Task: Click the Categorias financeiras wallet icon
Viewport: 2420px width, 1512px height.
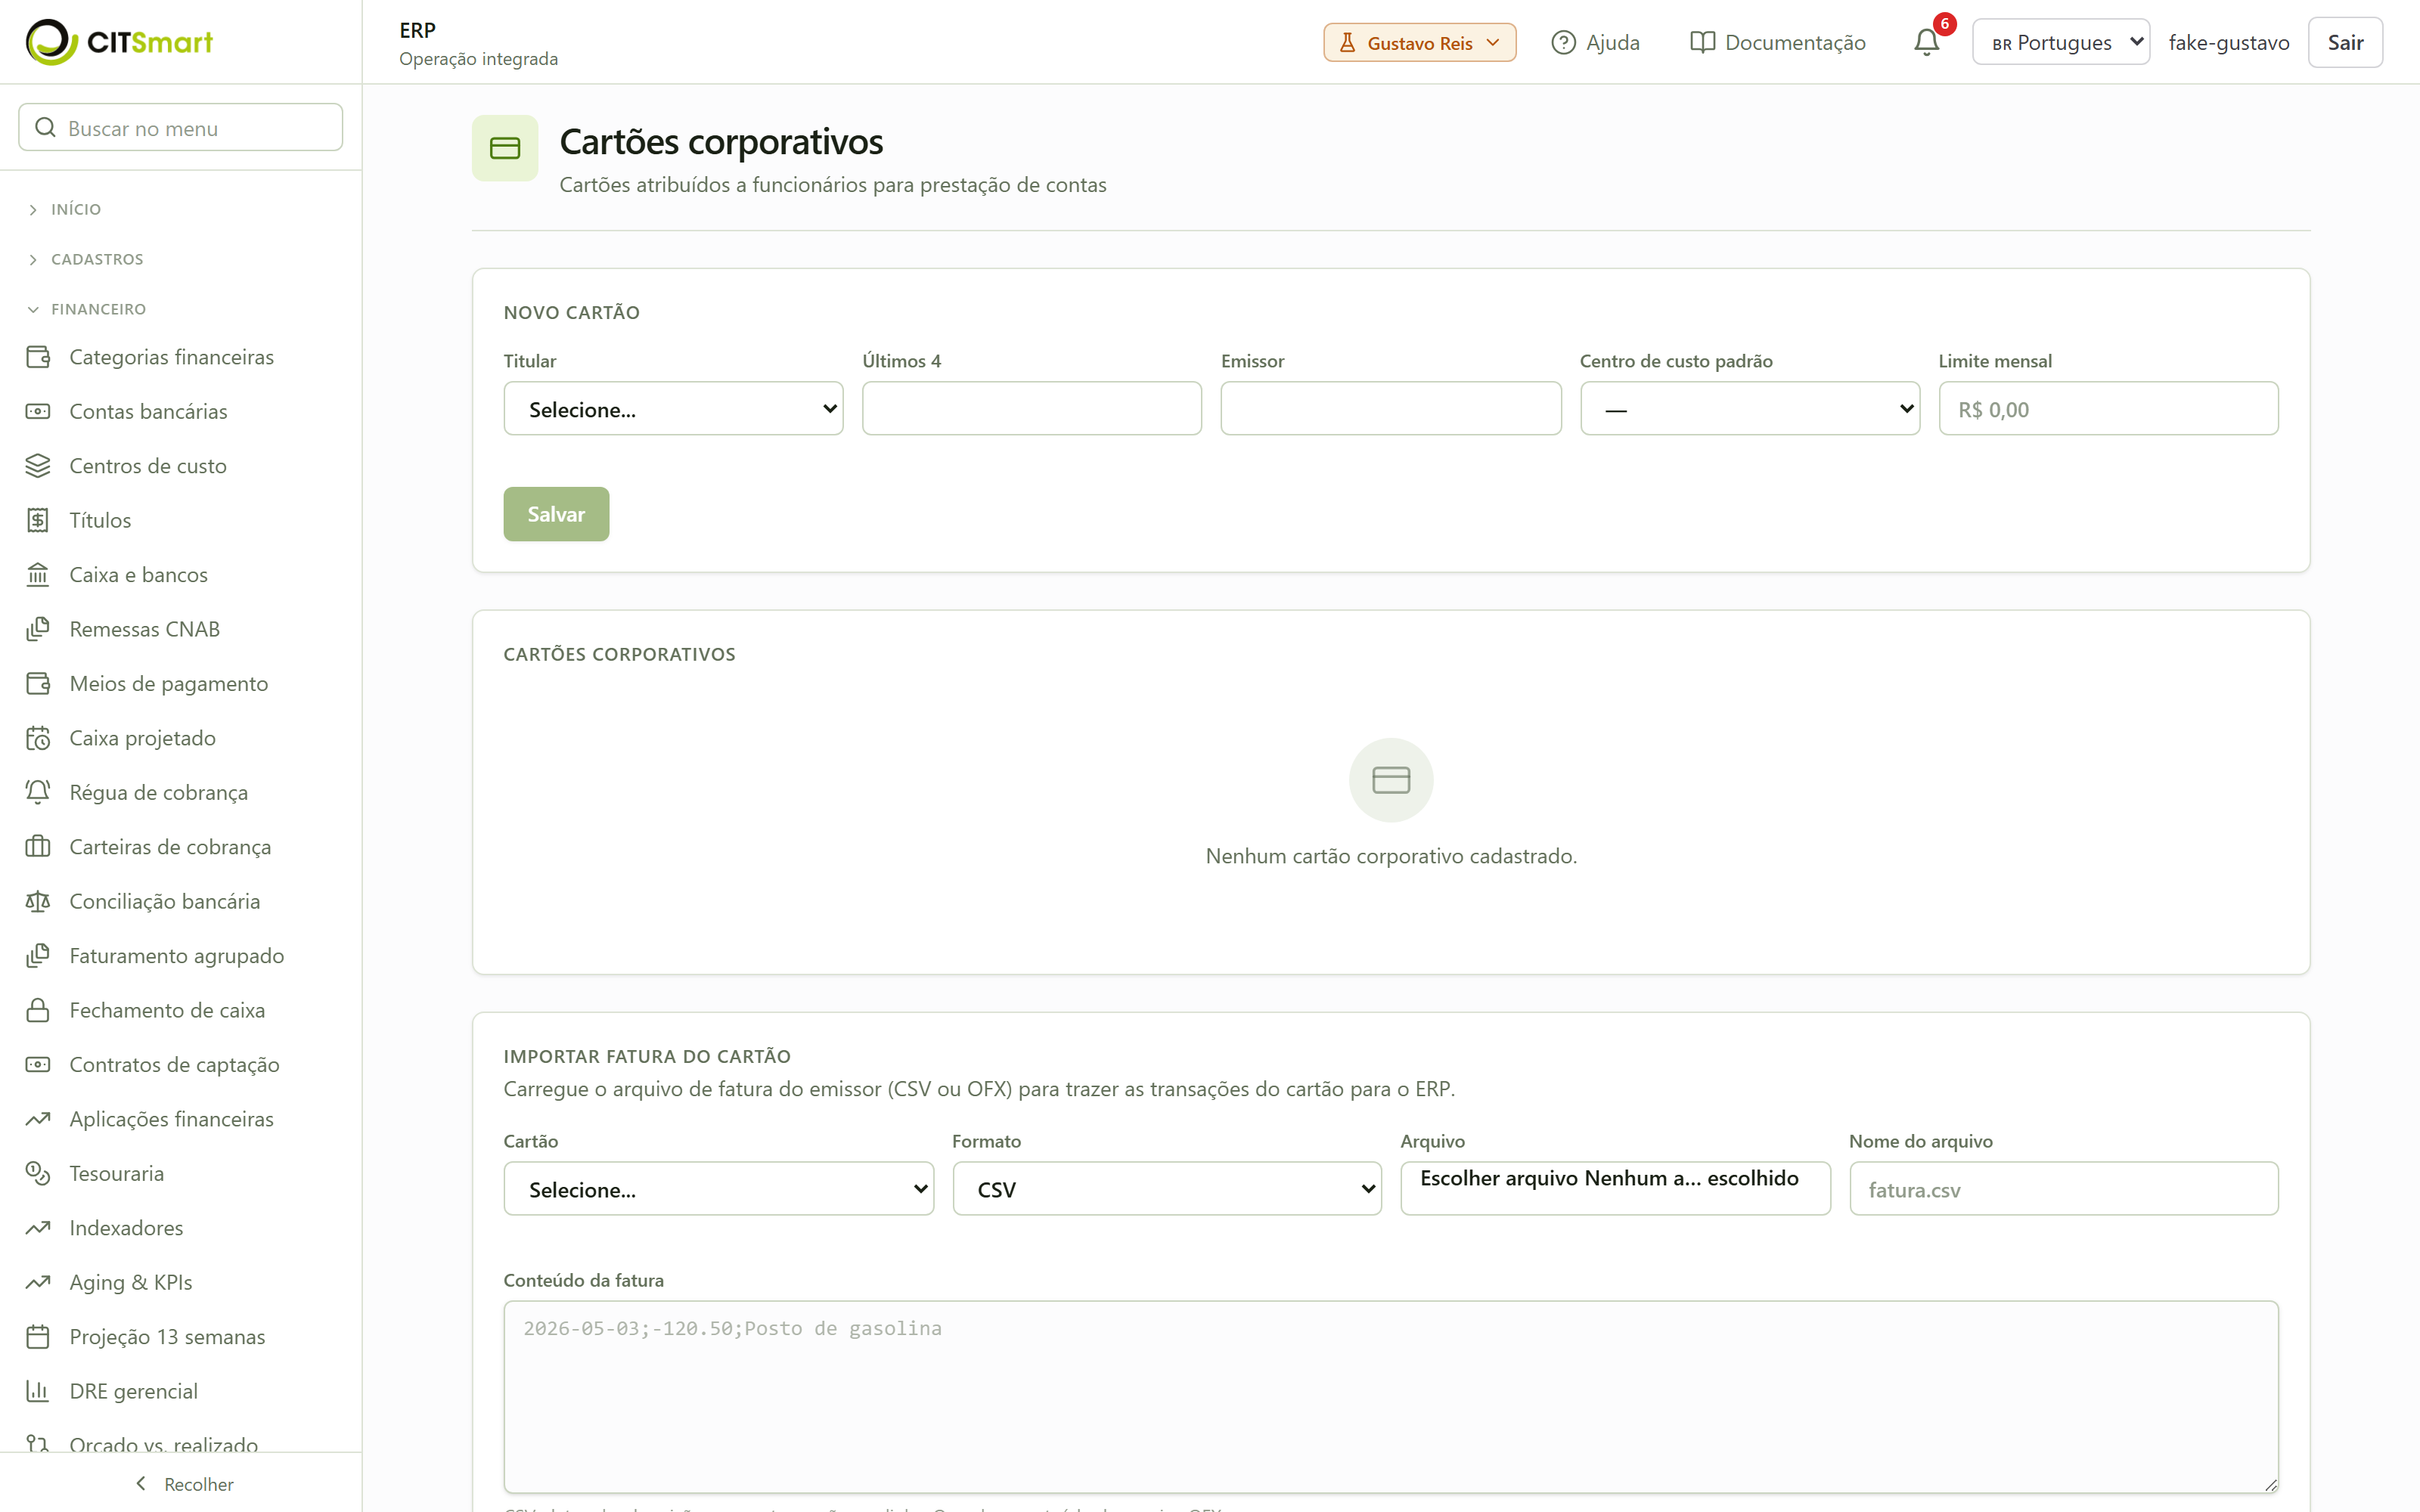Action: [38, 357]
